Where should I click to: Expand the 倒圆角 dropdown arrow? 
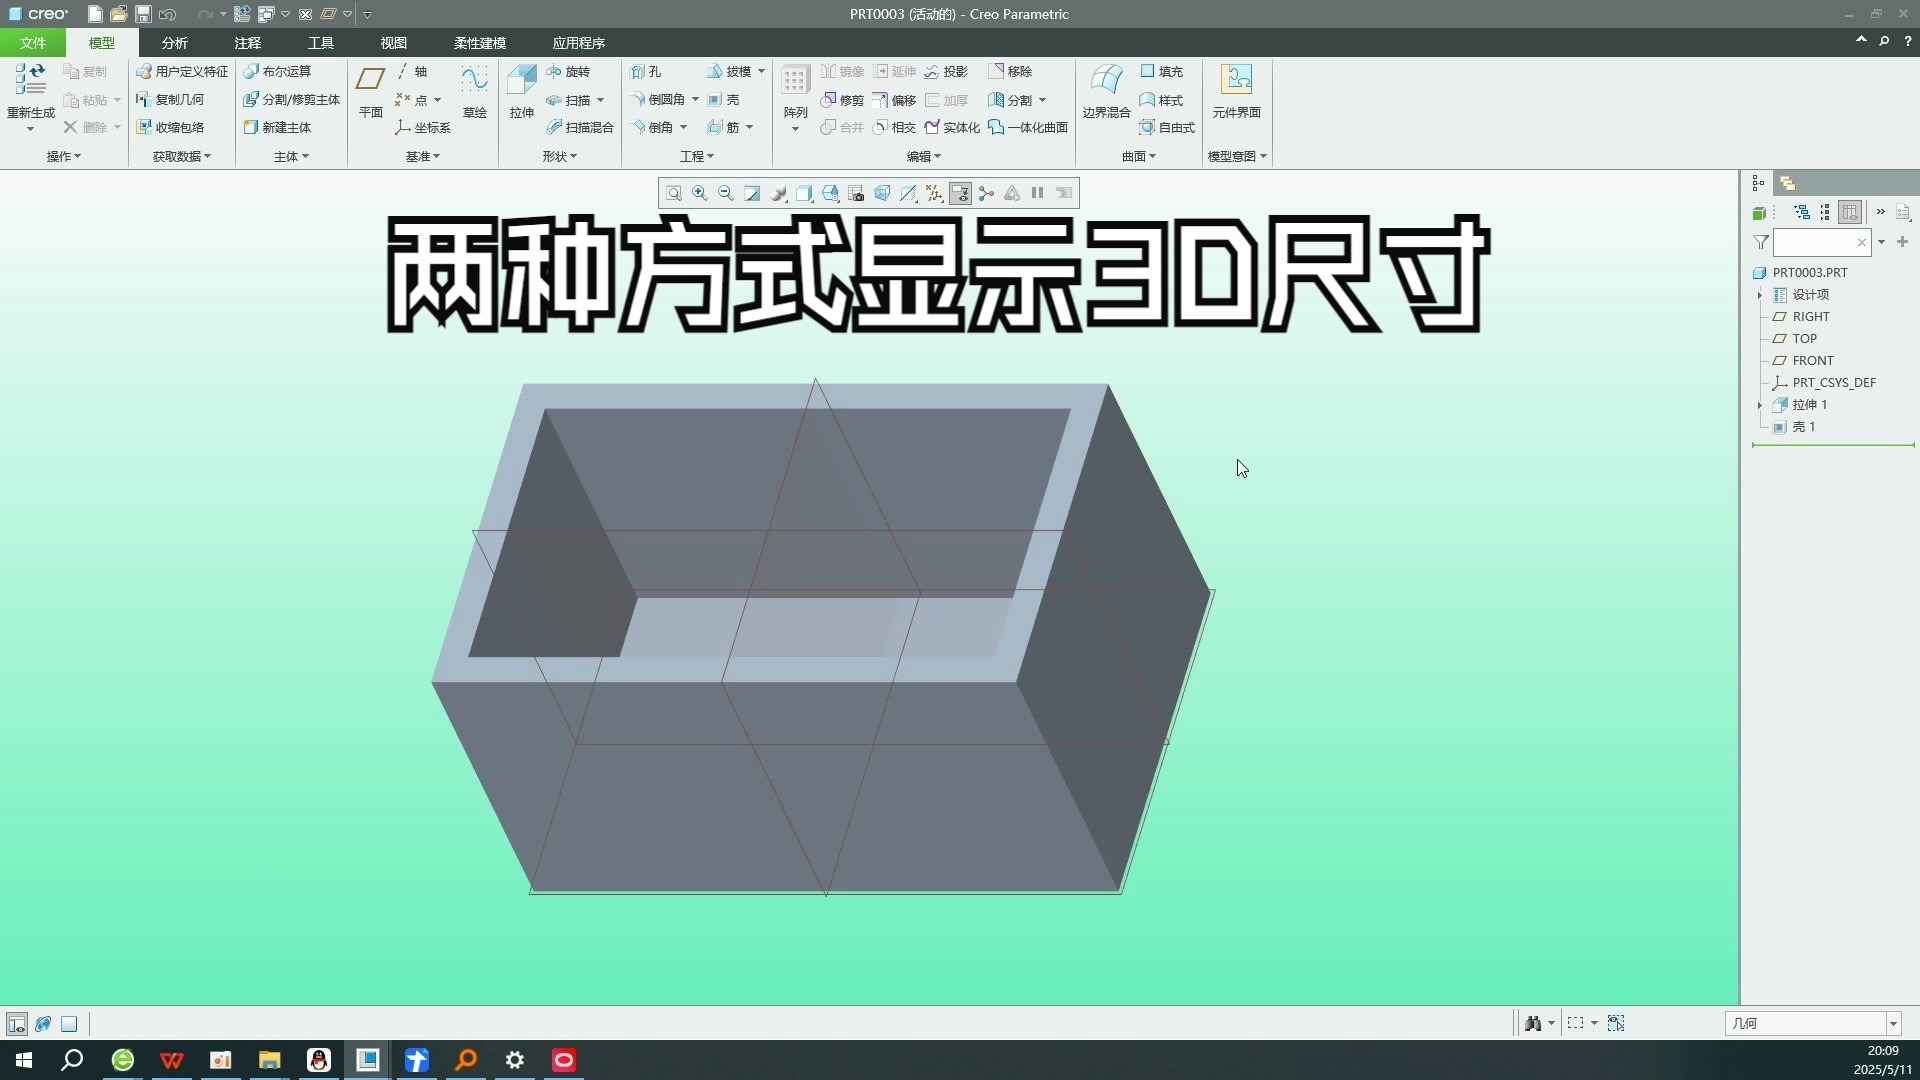coord(696,99)
